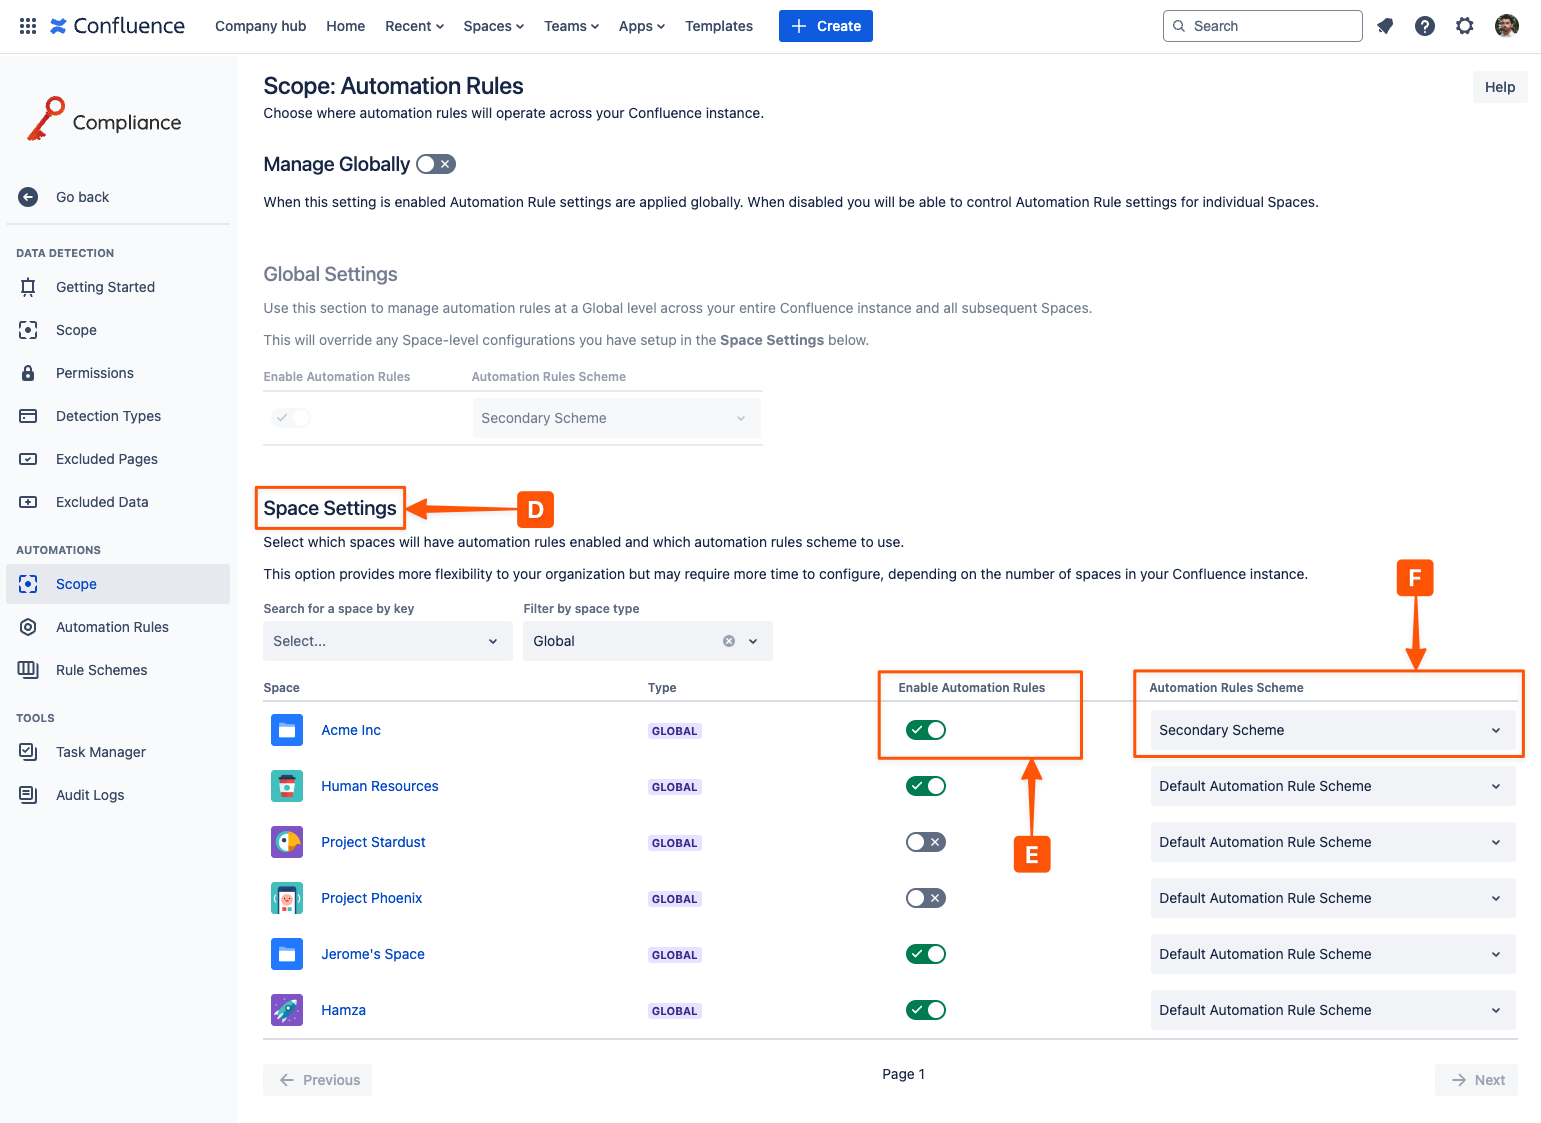
Task: Open the notifications bell icon
Action: click(1385, 26)
